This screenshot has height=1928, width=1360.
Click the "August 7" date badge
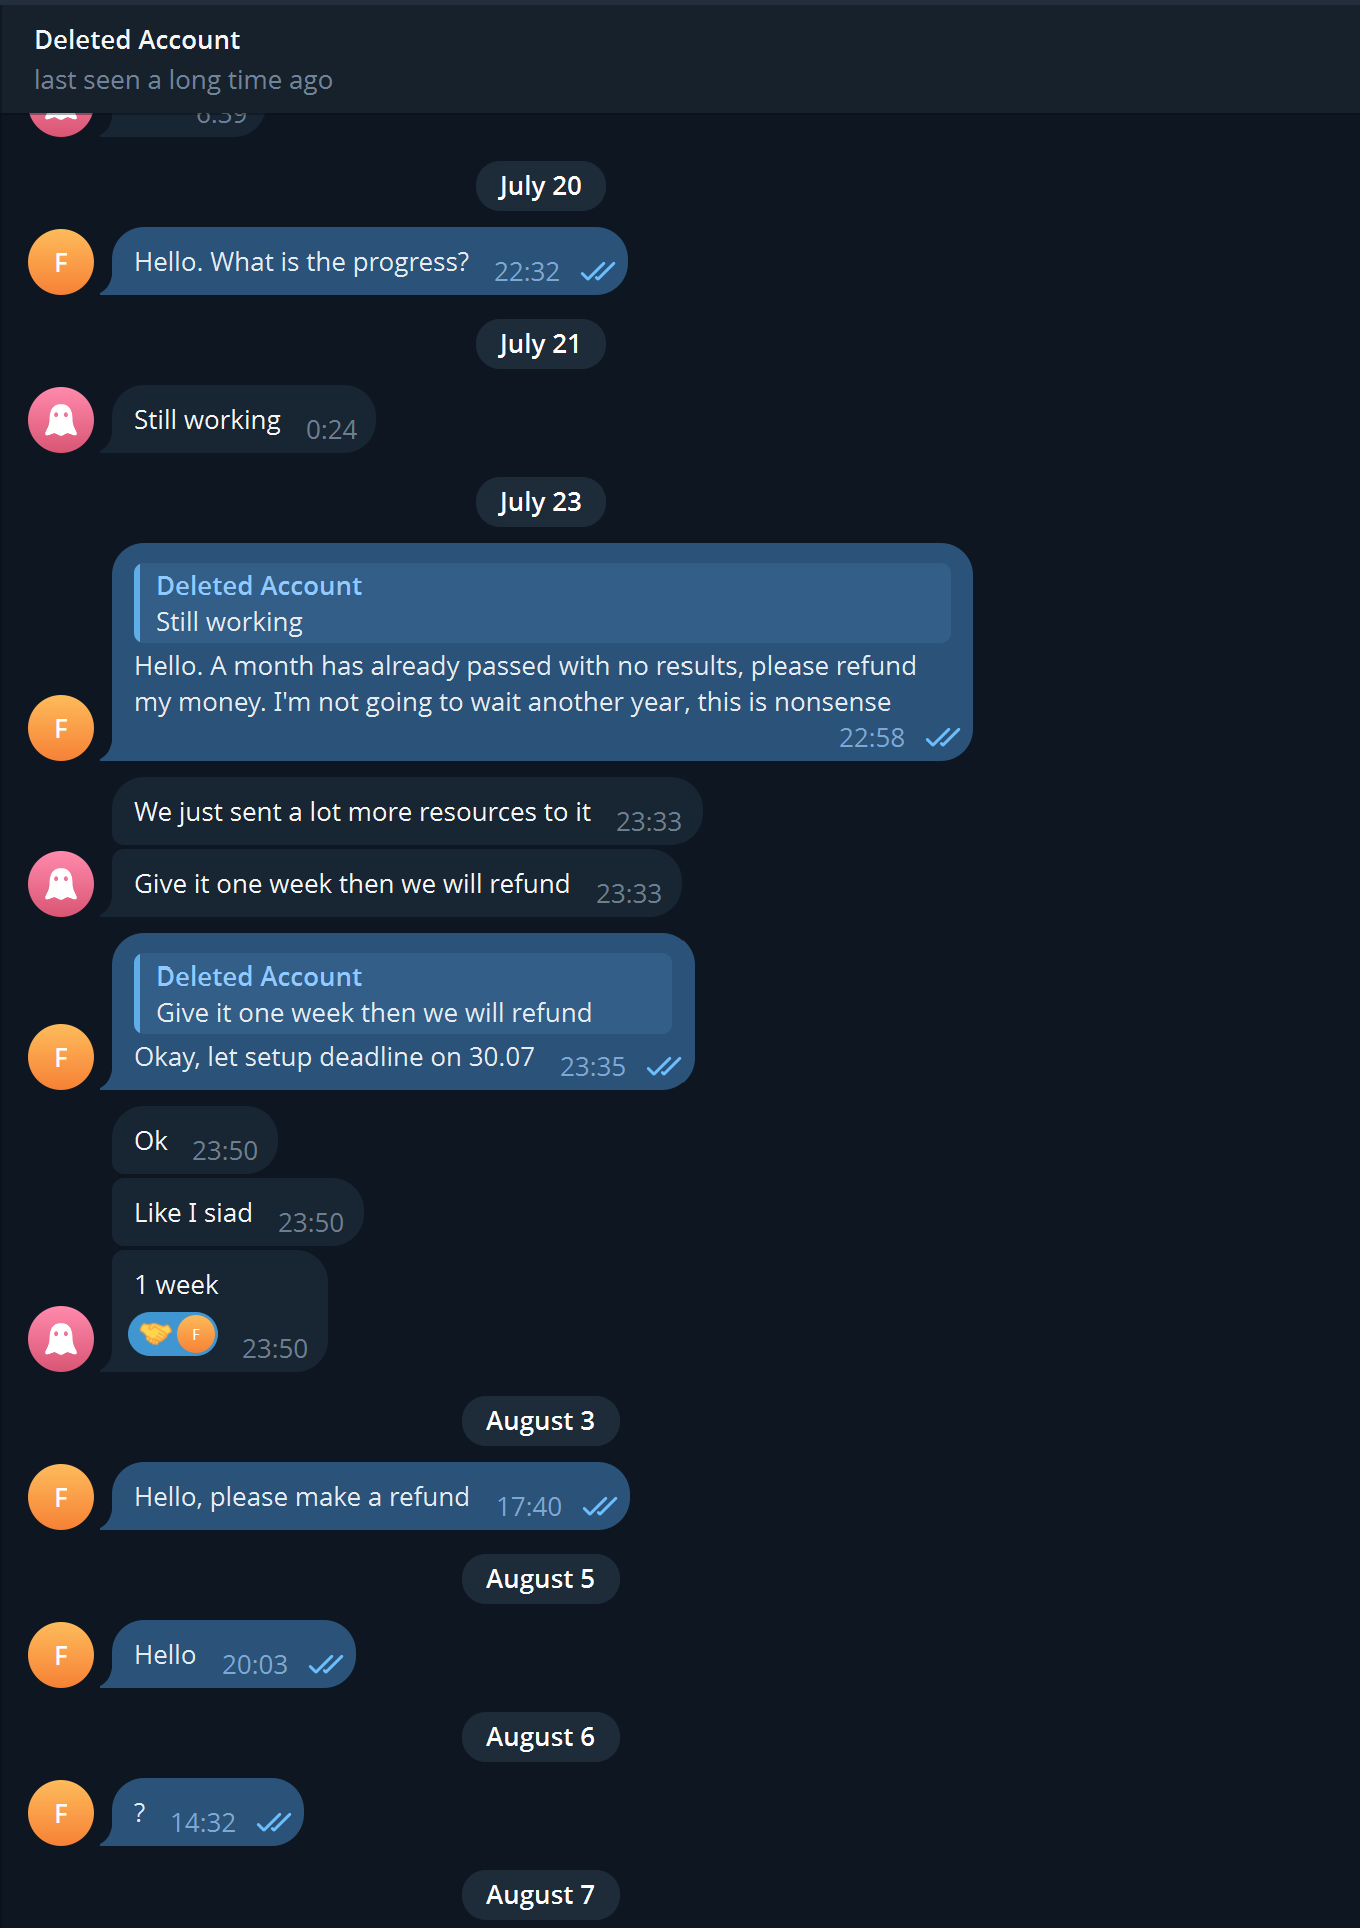(x=540, y=1895)
